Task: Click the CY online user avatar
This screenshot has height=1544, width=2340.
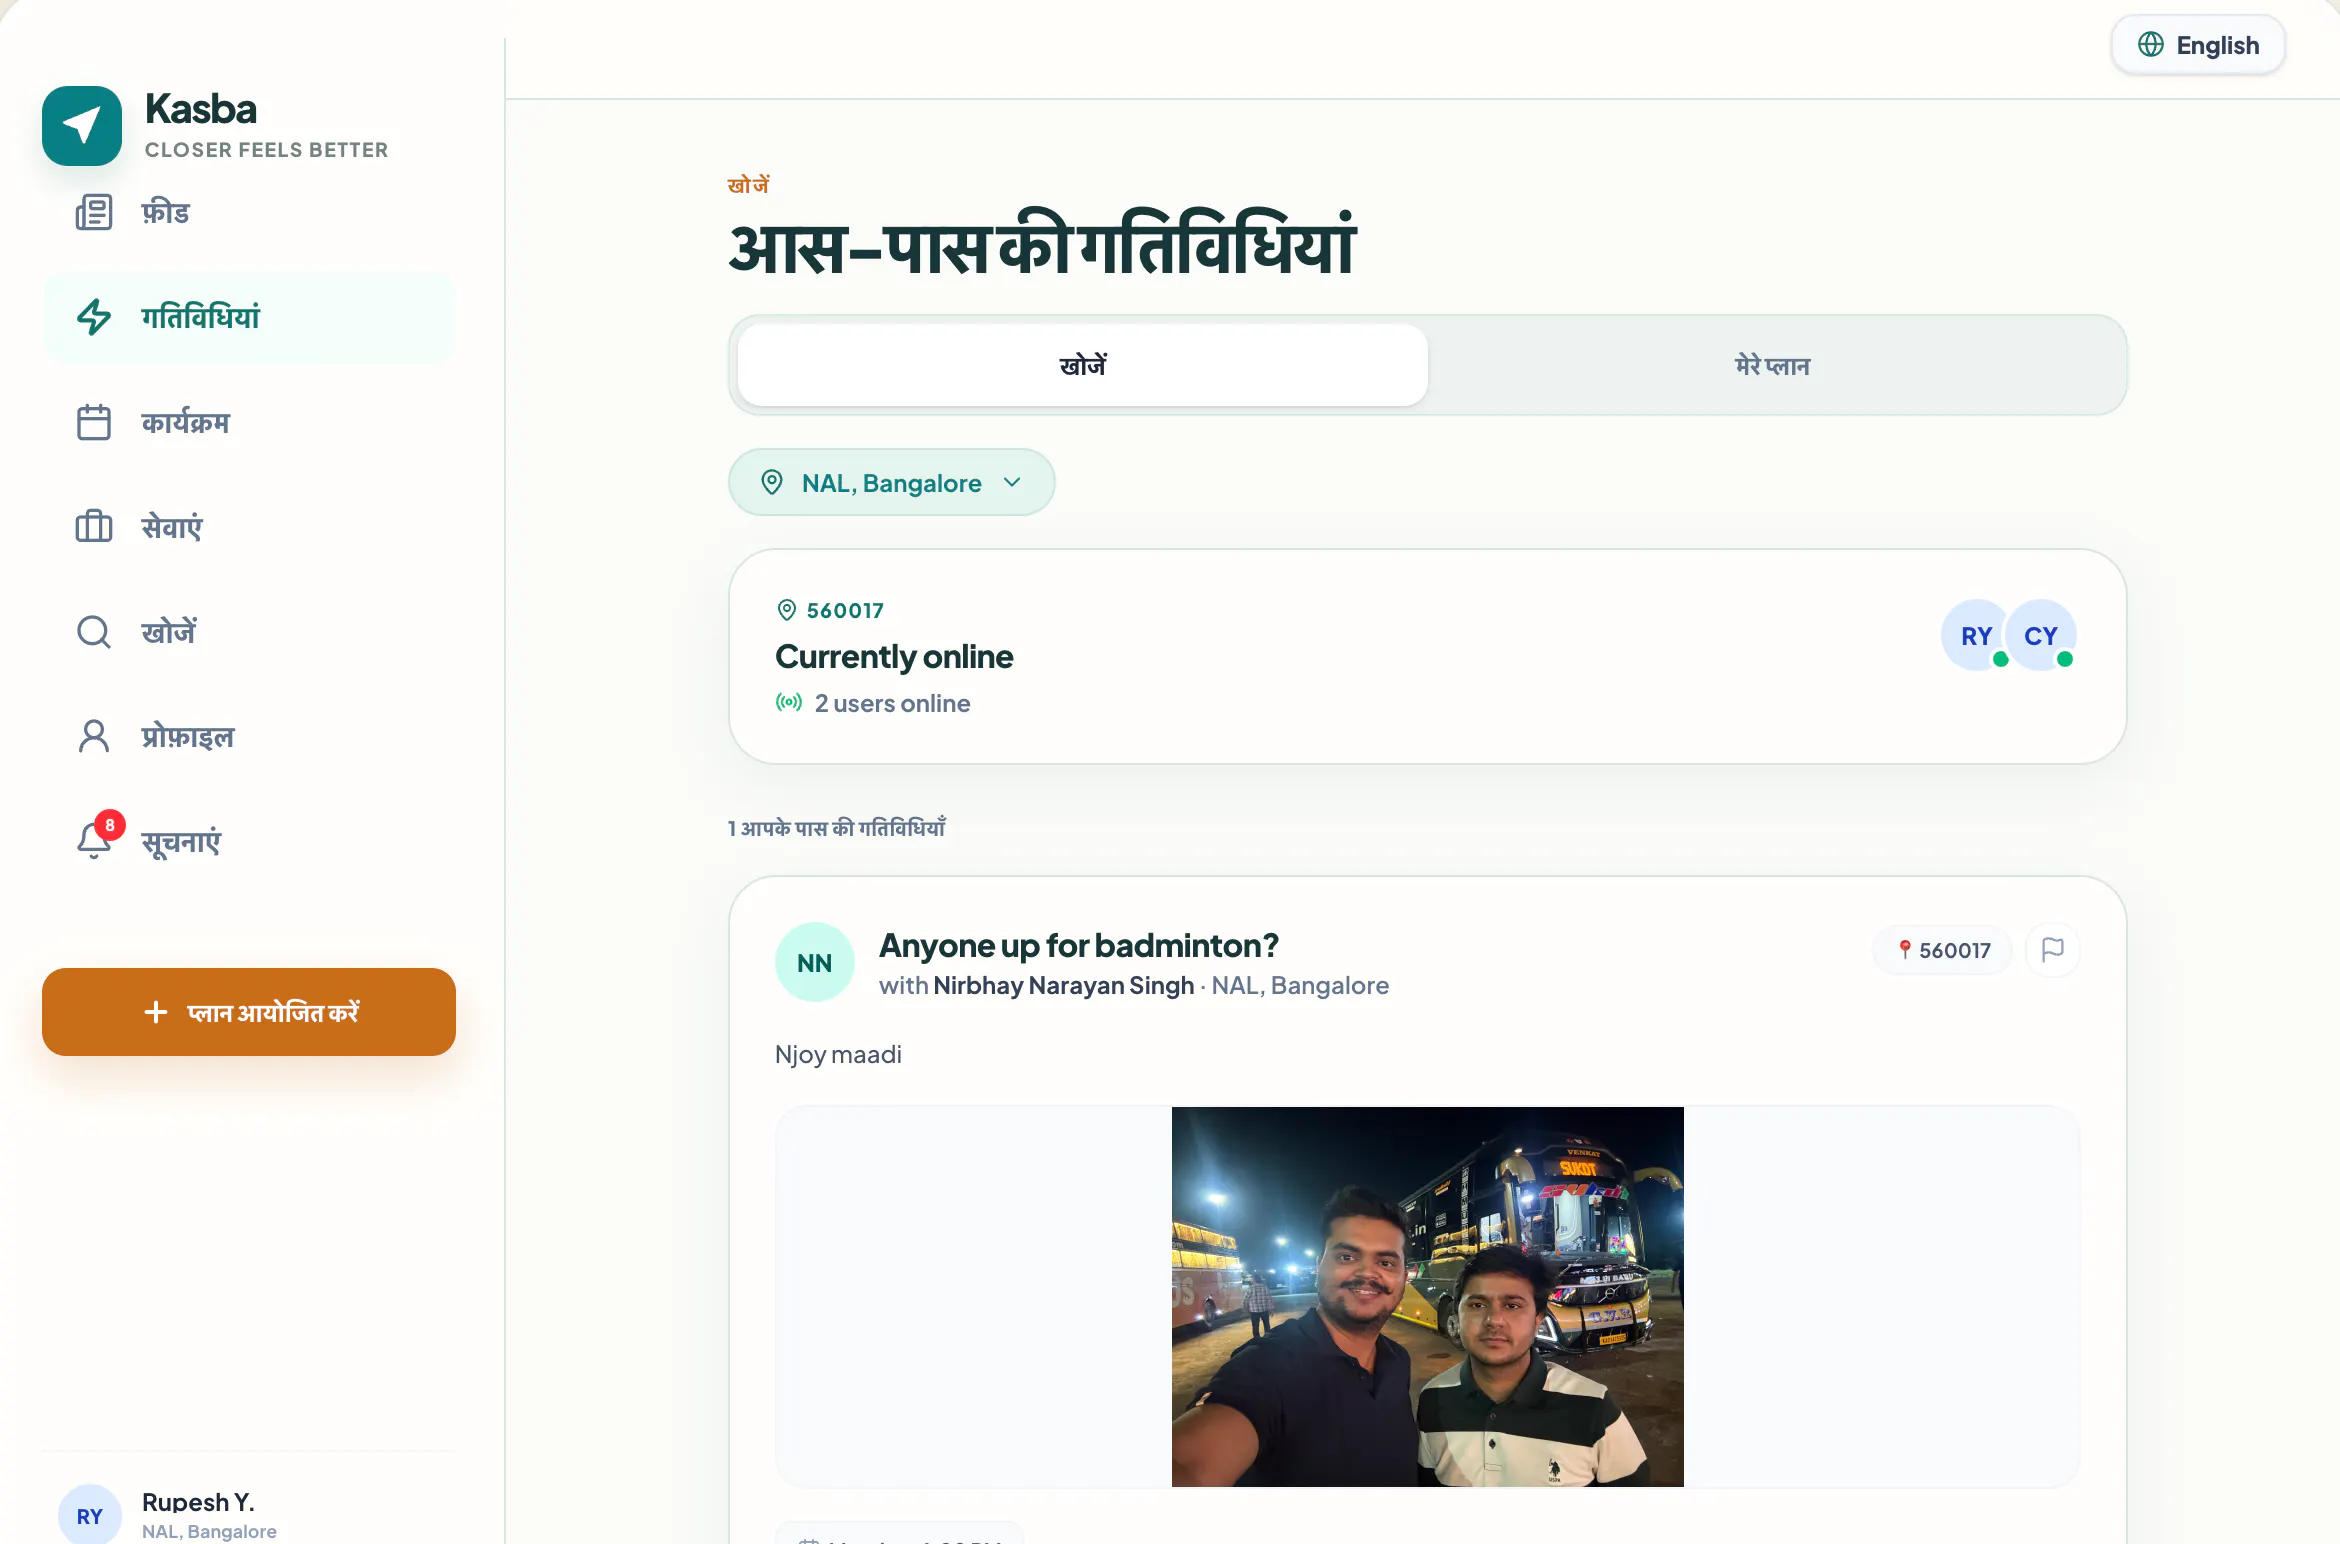Action: [x=2041, y=636]
